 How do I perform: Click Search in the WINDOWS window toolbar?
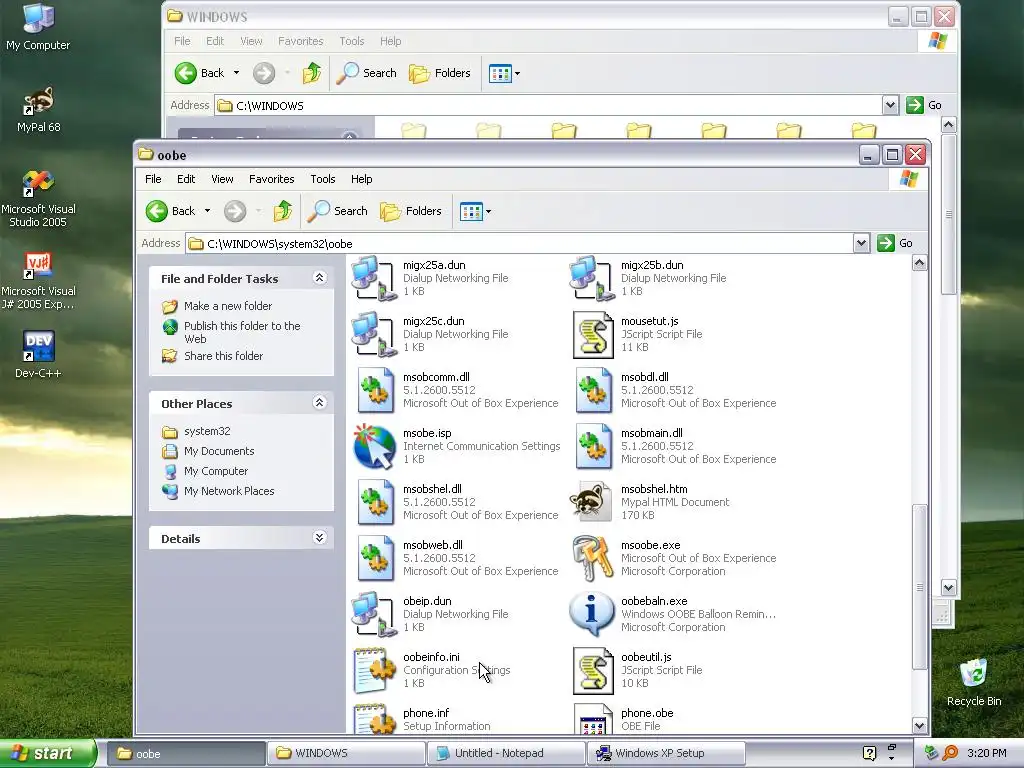tap(366, 73)
